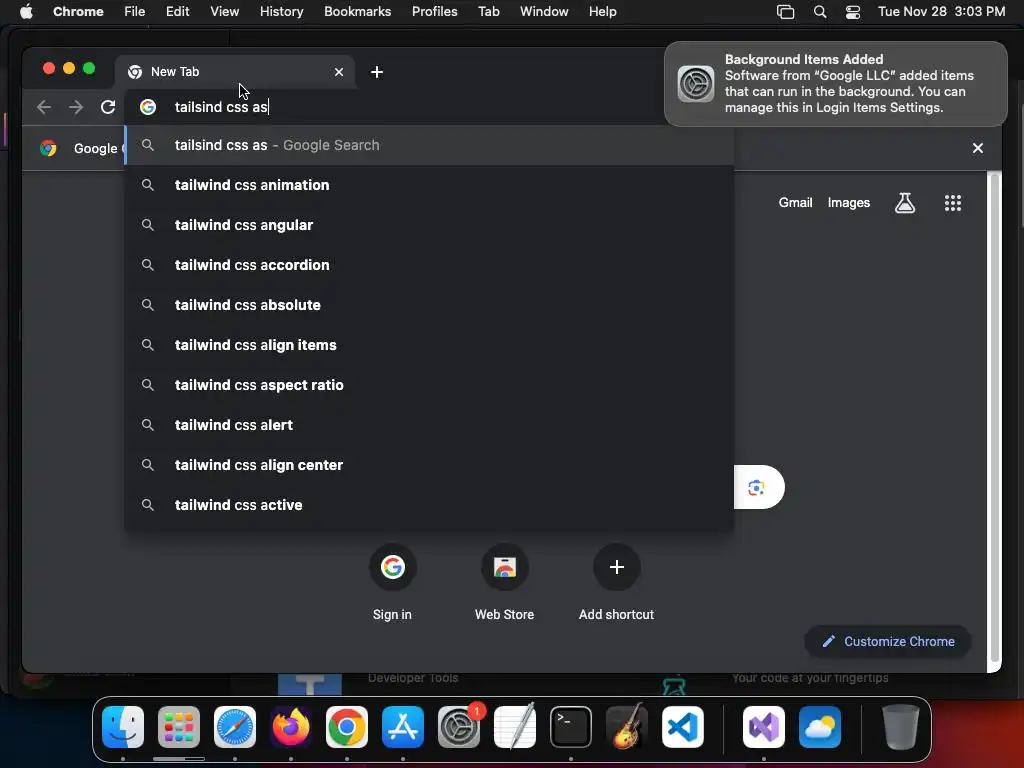Click the Images link
Screen dimensions: 1024x768
pos(848,203)
